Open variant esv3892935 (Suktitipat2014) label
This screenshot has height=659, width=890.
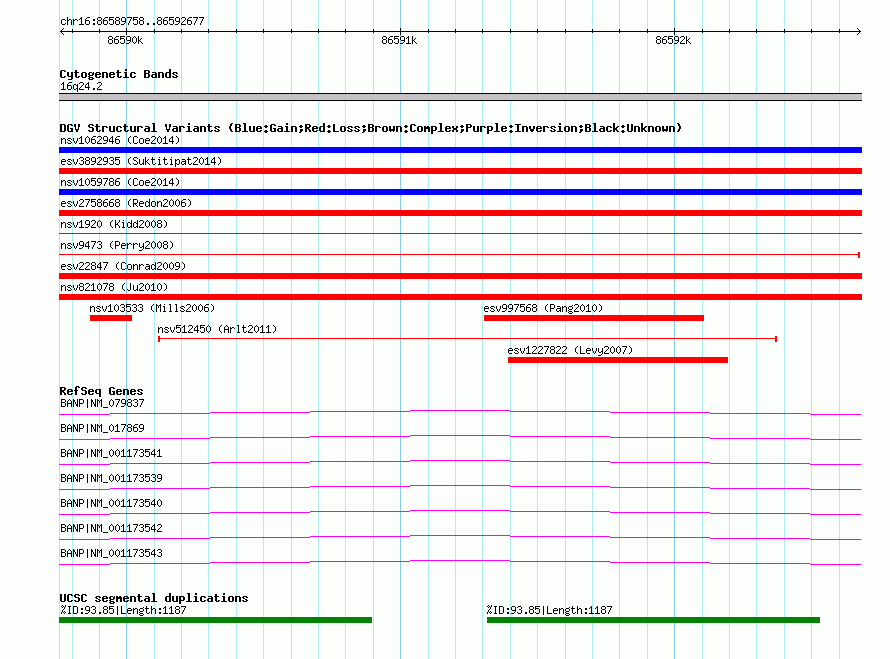141,161
